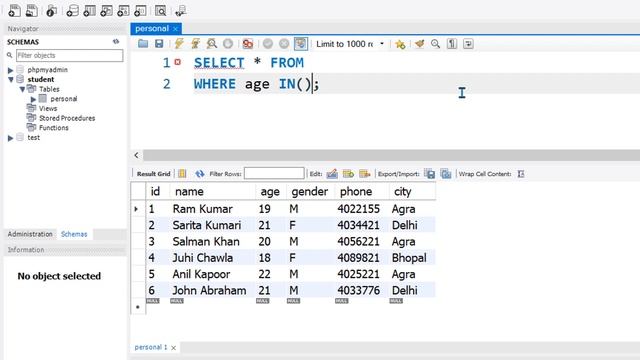Refresh the SCHEMAS list

pyautogui.click(x=116, y=42)
